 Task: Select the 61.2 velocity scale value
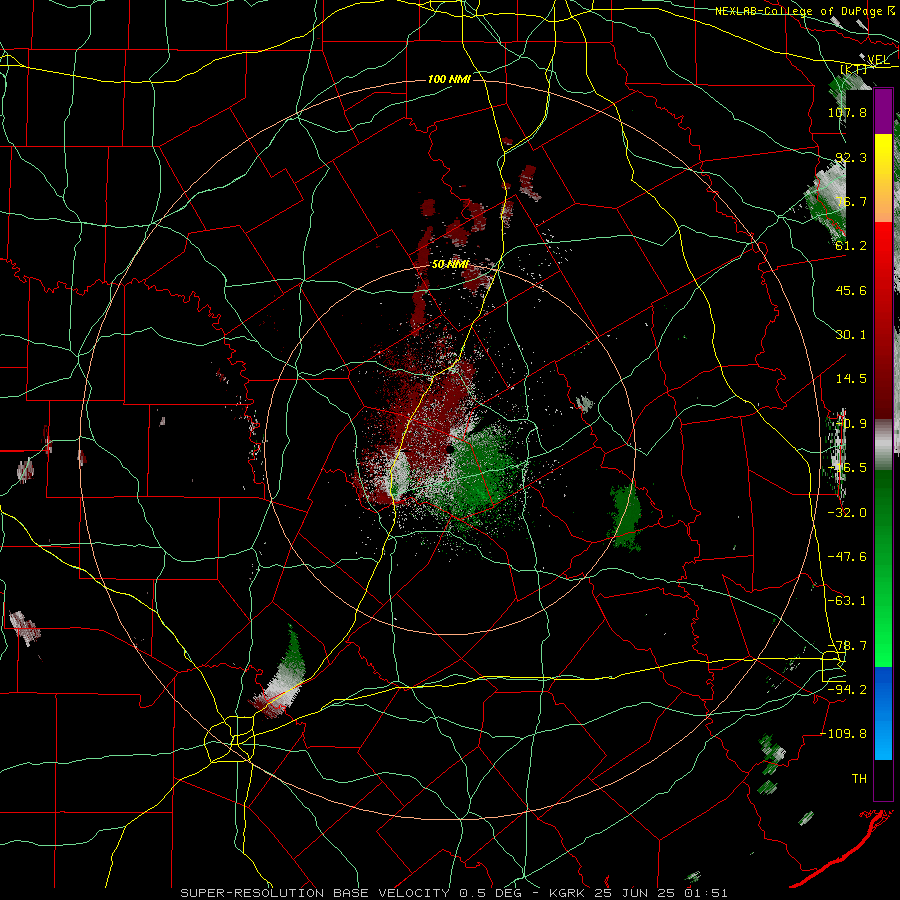click(851, 246)
